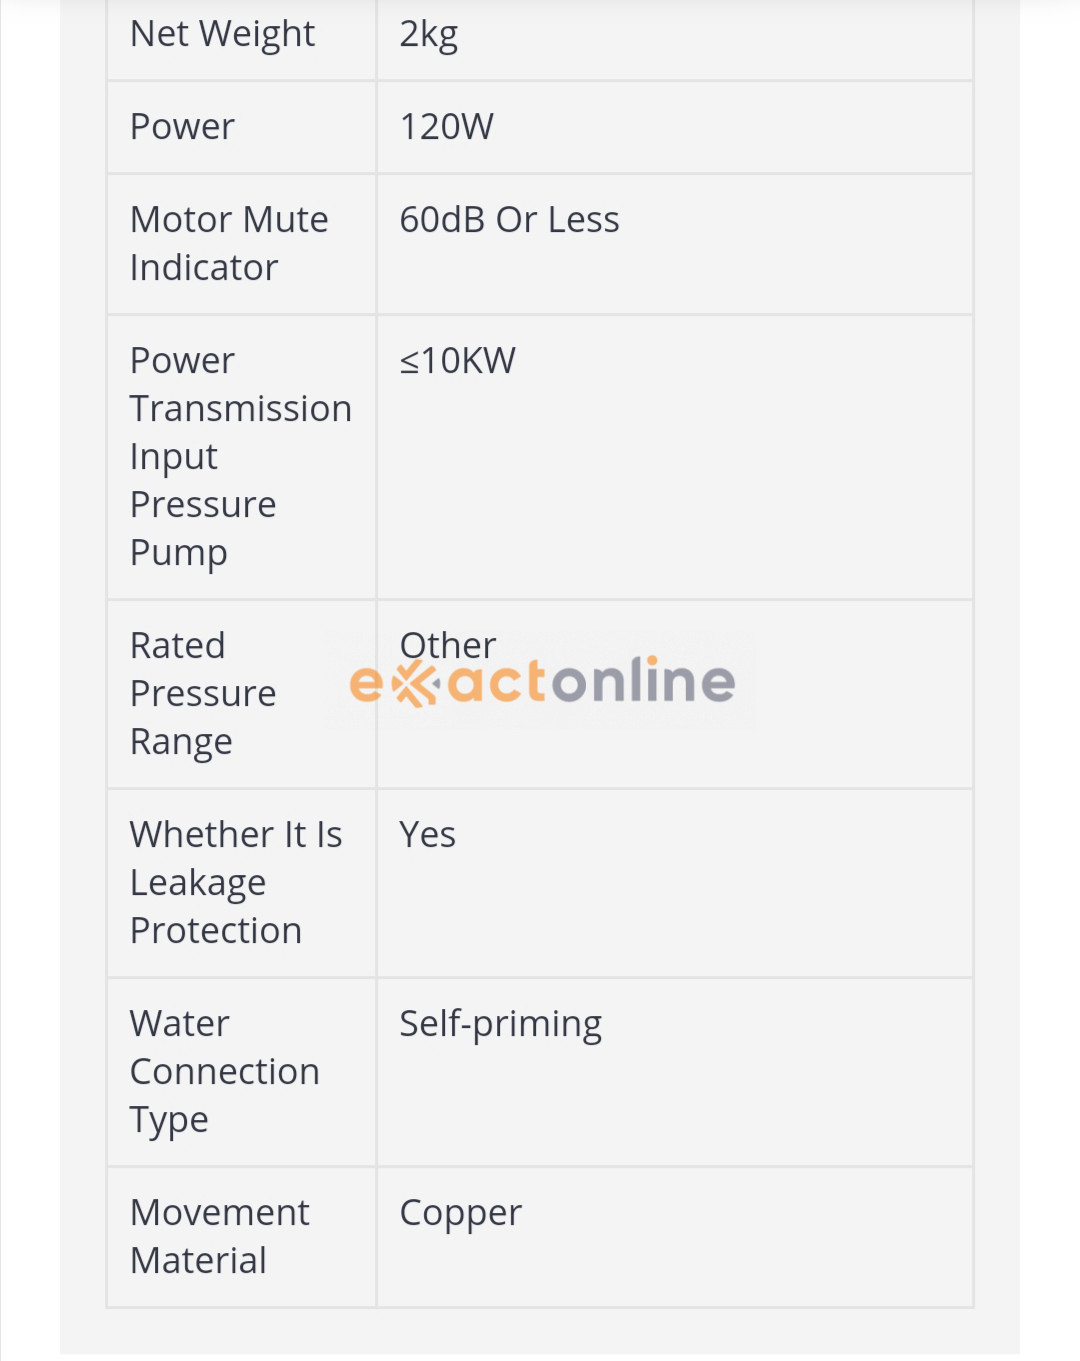Select the ≤10KW value
Screen dimensions: 1080x1361
pos(457,361)
